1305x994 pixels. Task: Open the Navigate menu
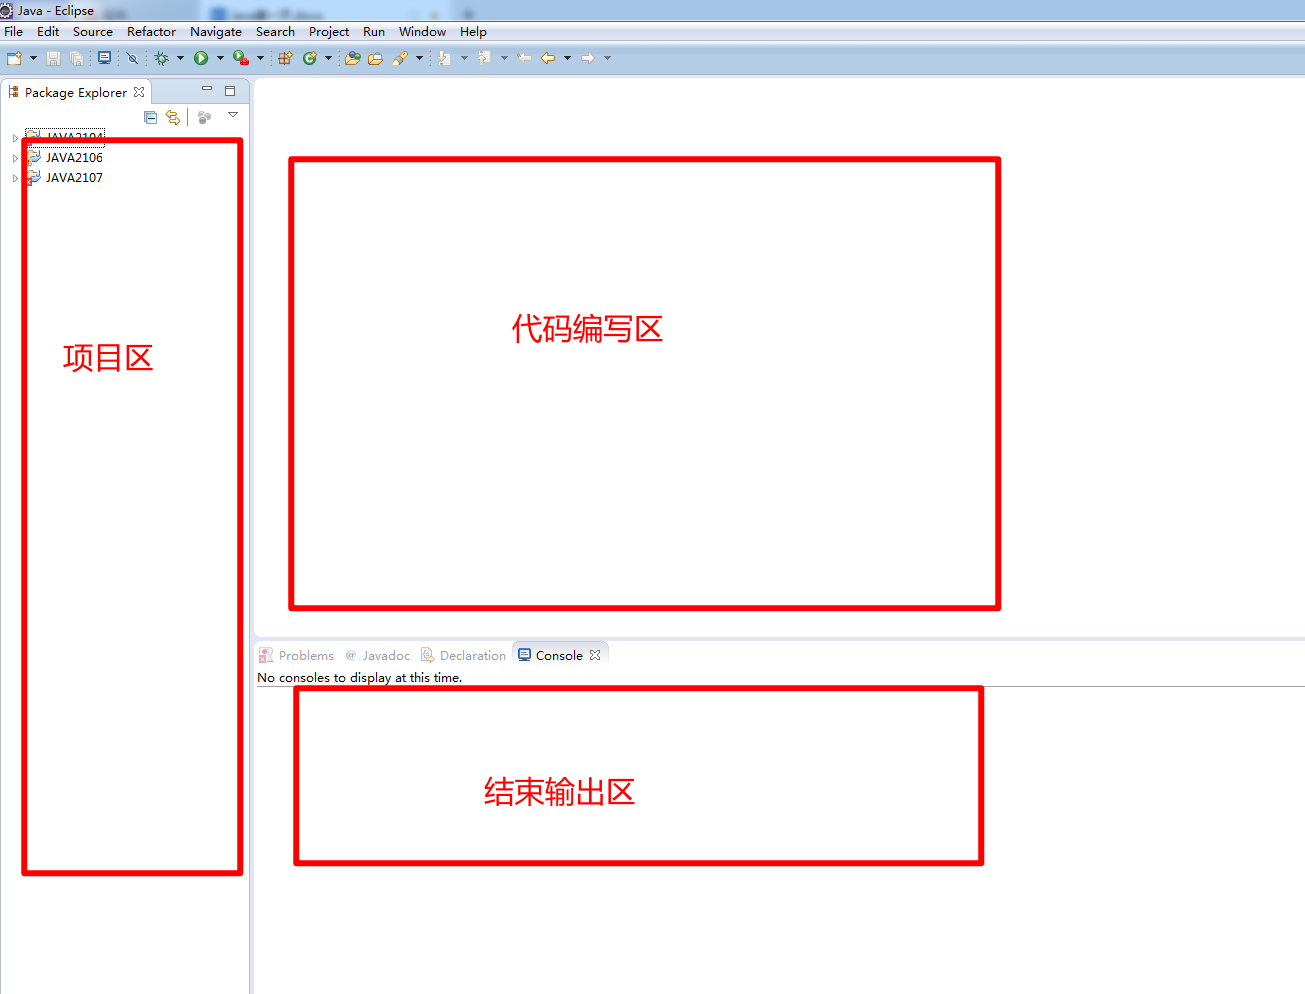tap(216, 32)
